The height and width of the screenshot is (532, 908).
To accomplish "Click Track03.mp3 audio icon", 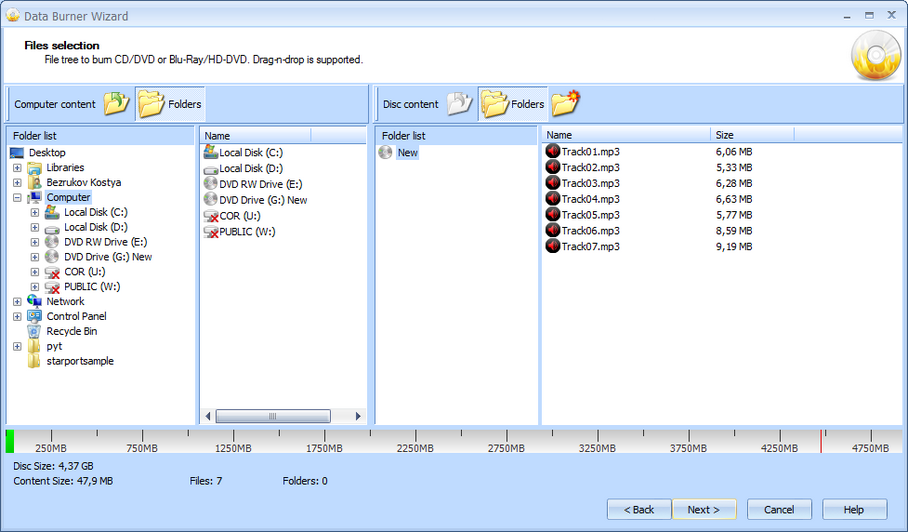I will point(553,183).
